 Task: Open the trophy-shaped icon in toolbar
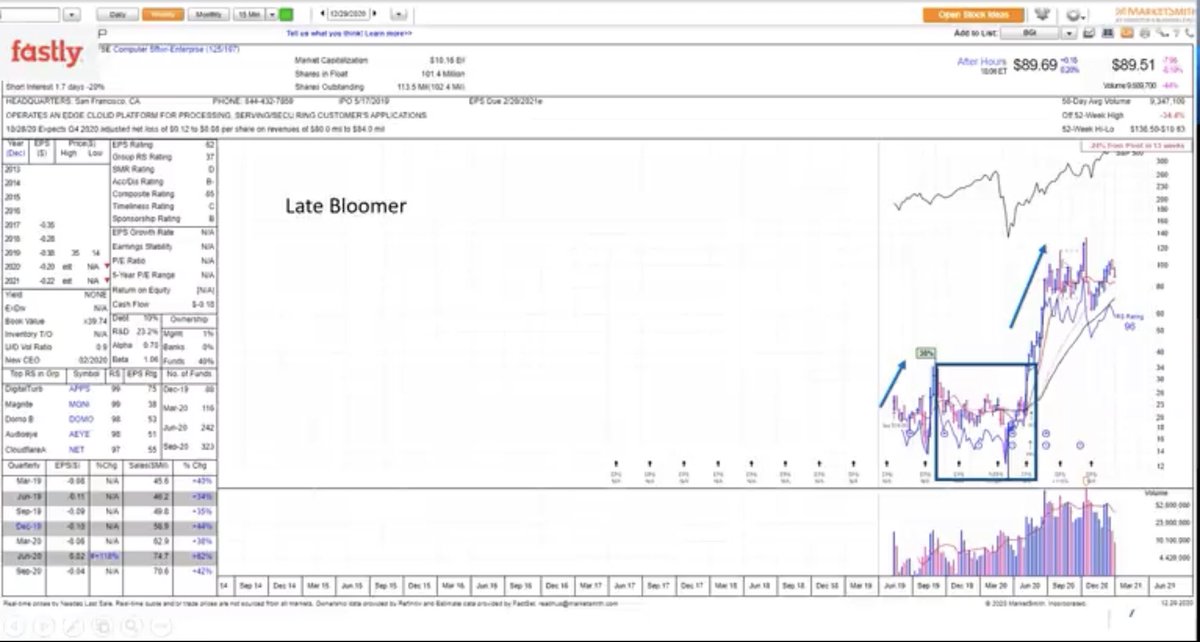(1044, 15)
